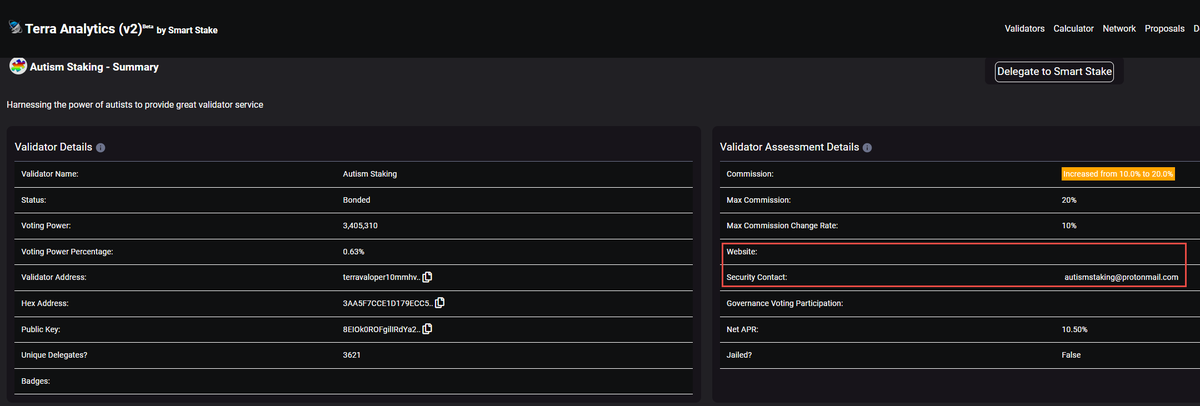Click the 8ElOk0ROFgilIRdYa2.. public key text
This screenshot has height=406, width=1200.
(380, 329)
